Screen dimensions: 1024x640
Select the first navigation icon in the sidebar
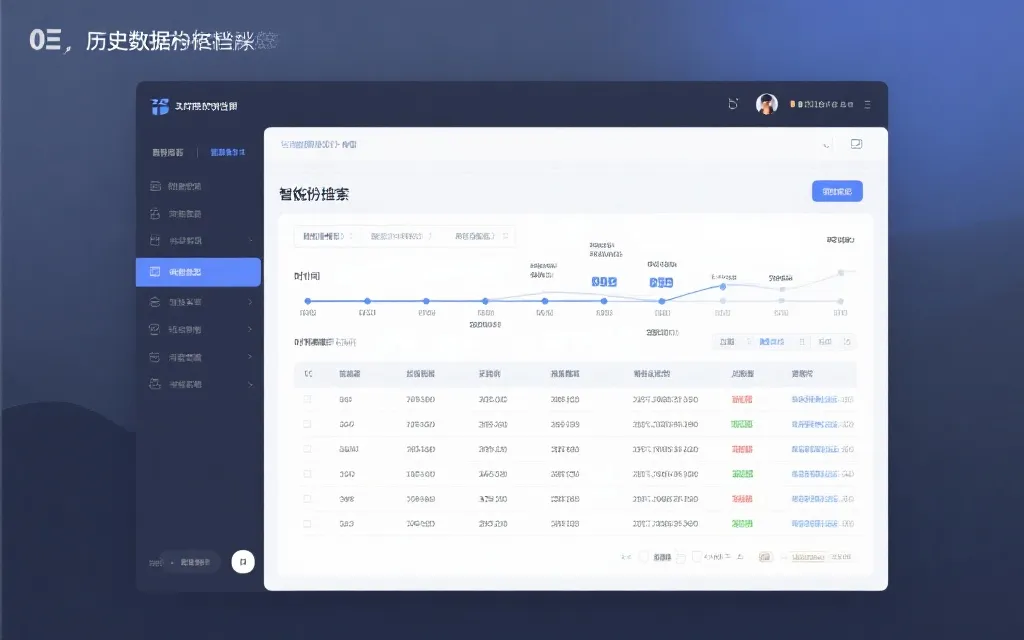tap(156, 186)
